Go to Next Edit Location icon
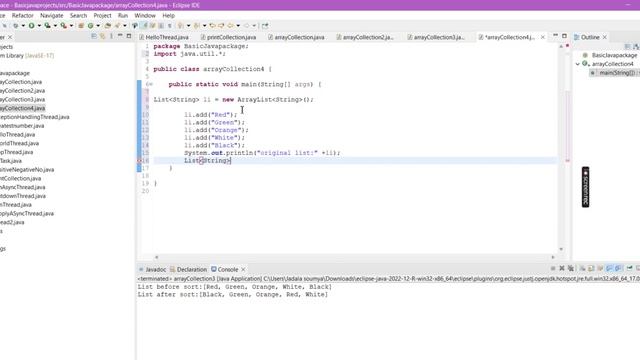Image resolution: width=640 pixels, height=360 pixels. click(221, 26)
